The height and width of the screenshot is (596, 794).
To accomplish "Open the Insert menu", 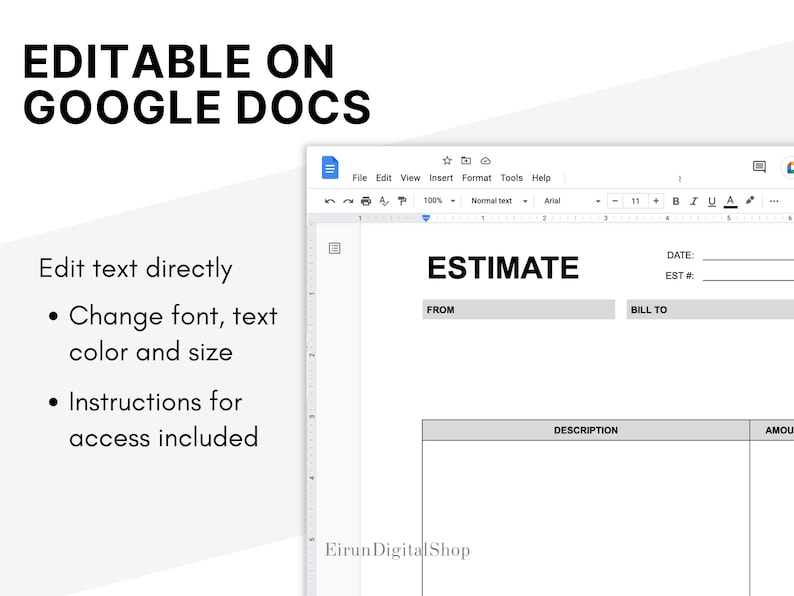I will click(441, 178).
